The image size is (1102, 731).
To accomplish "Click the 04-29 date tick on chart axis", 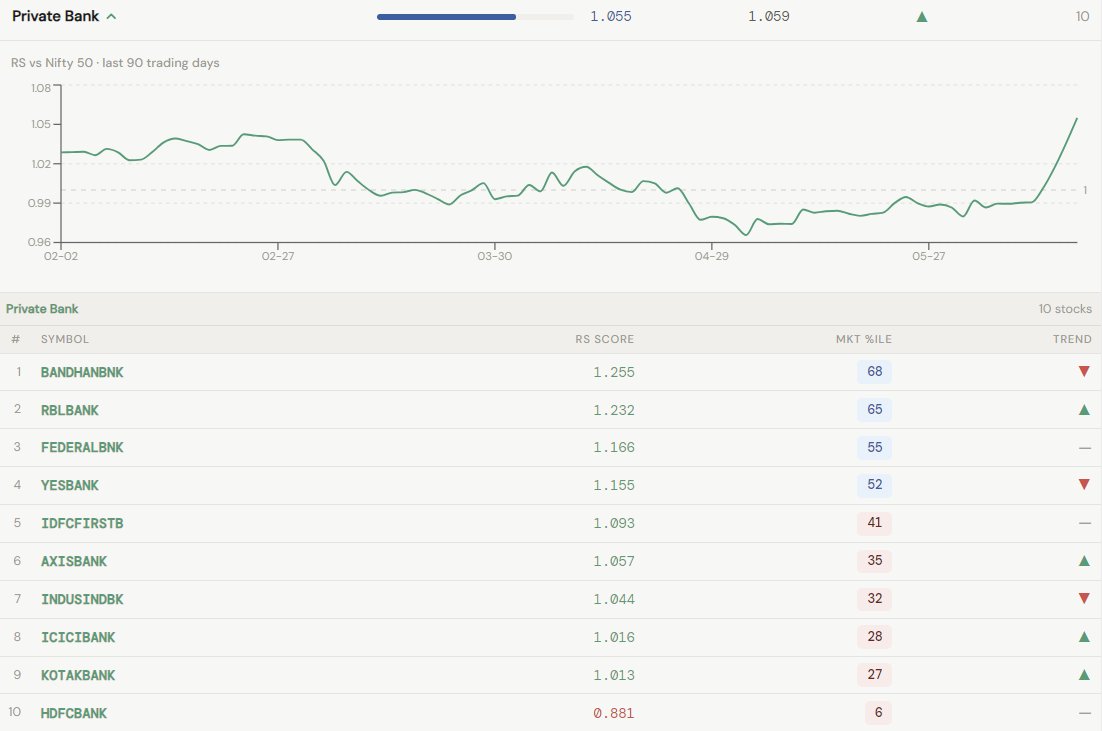I will (x=712, y=257).
